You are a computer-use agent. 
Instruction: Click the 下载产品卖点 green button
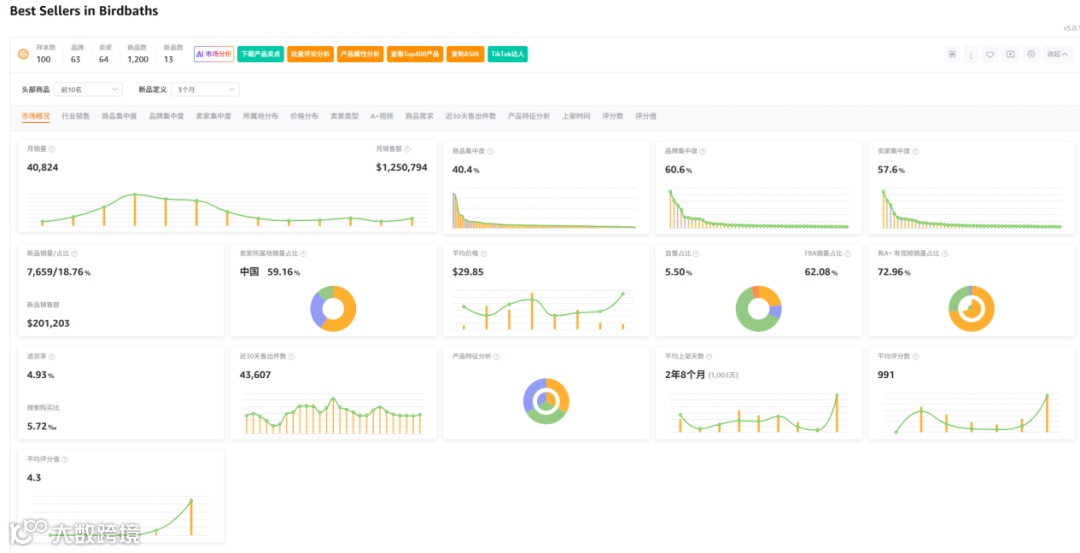click(x=260, y=54)
